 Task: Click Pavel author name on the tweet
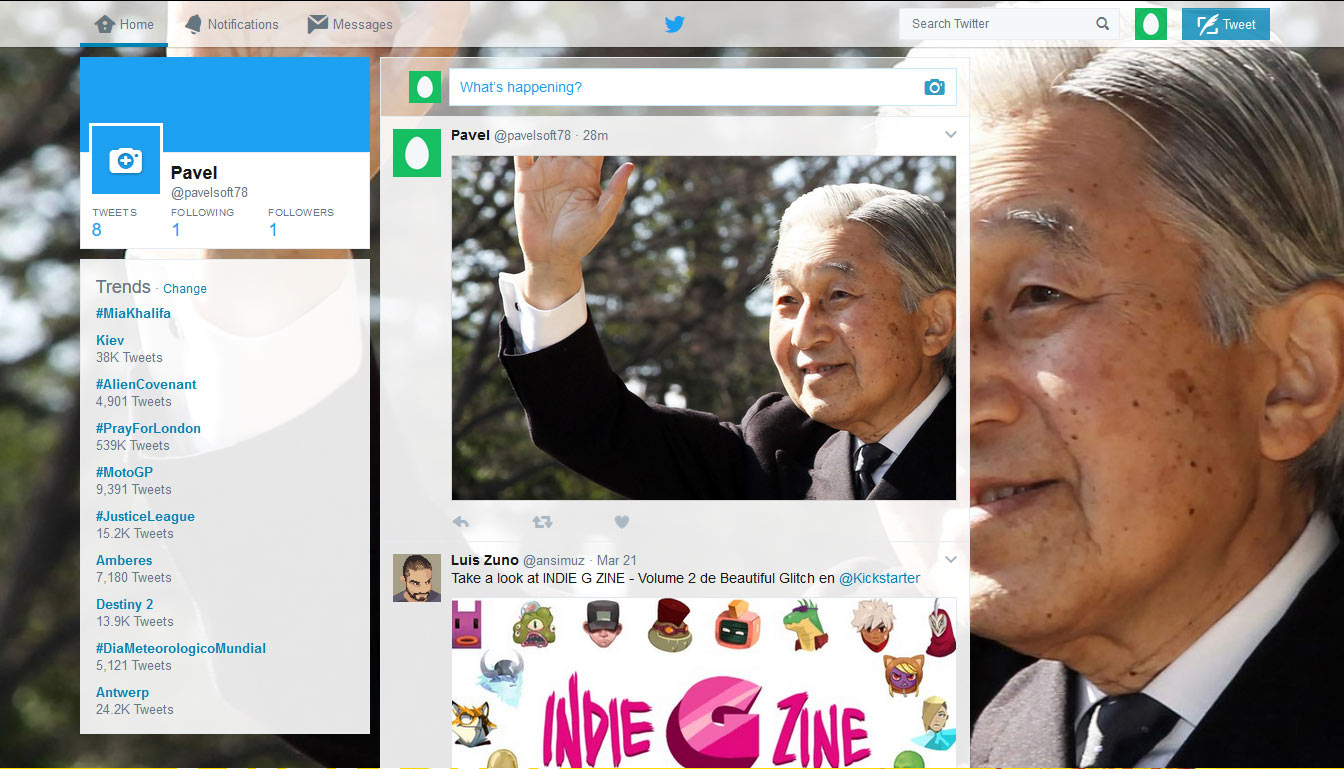470,135
